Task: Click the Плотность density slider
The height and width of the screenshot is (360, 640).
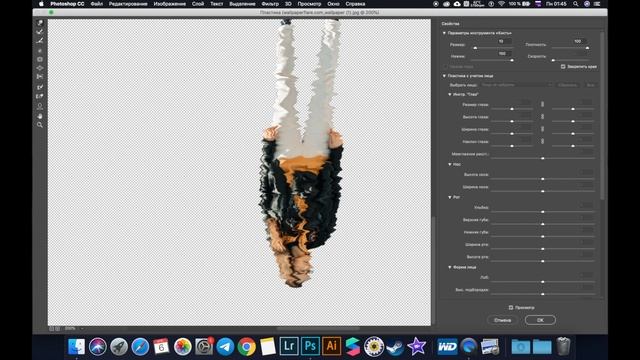Action: click(570, 48)
